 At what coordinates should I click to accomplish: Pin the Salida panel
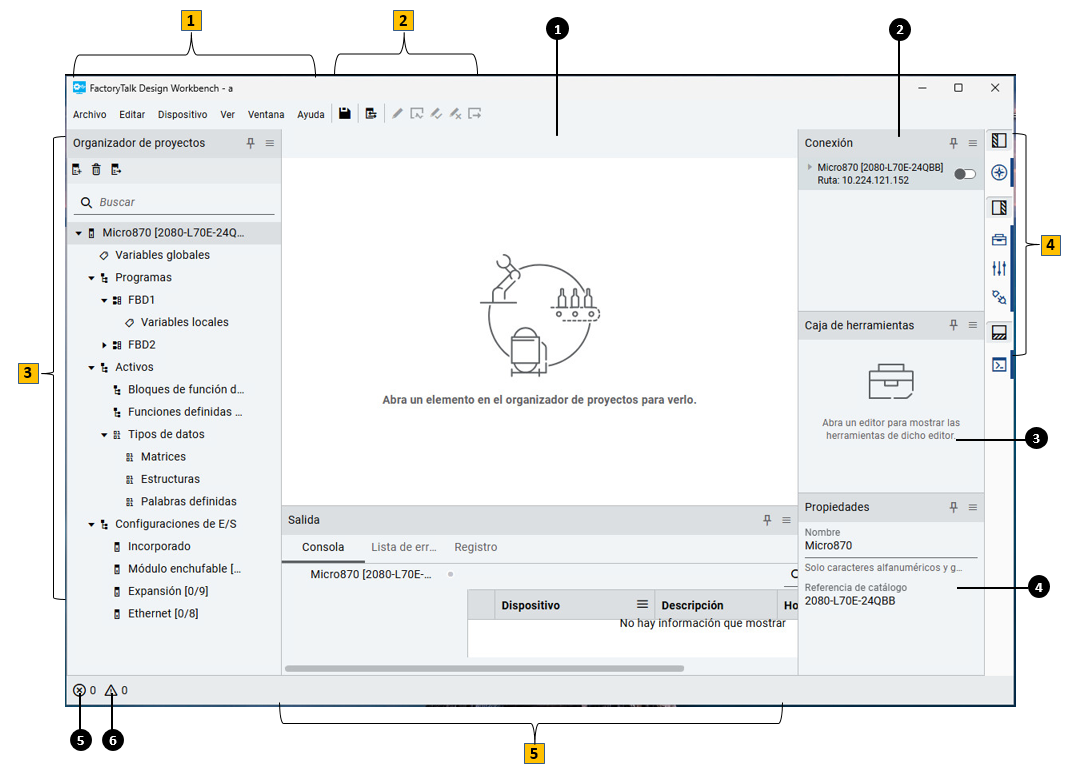(x=767, y=519)
